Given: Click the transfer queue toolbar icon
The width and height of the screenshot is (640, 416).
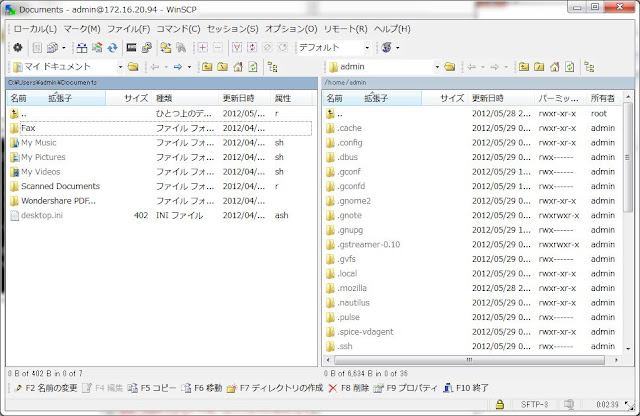Looking at the screenshot, I should tap(37, 48).
